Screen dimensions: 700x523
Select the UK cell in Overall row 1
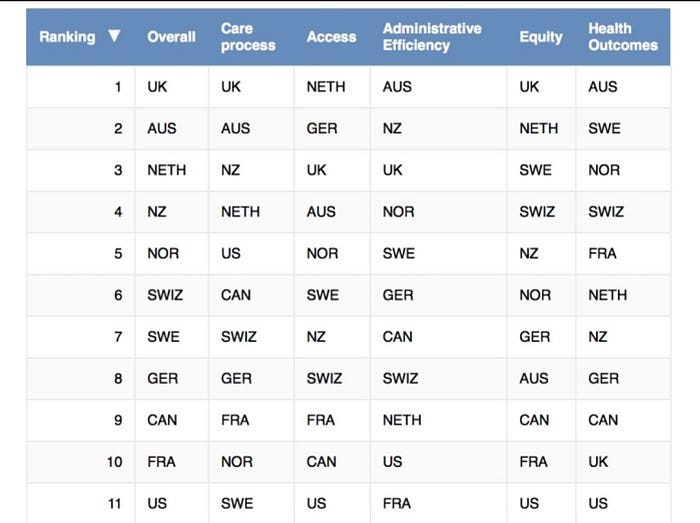(157, 87)
